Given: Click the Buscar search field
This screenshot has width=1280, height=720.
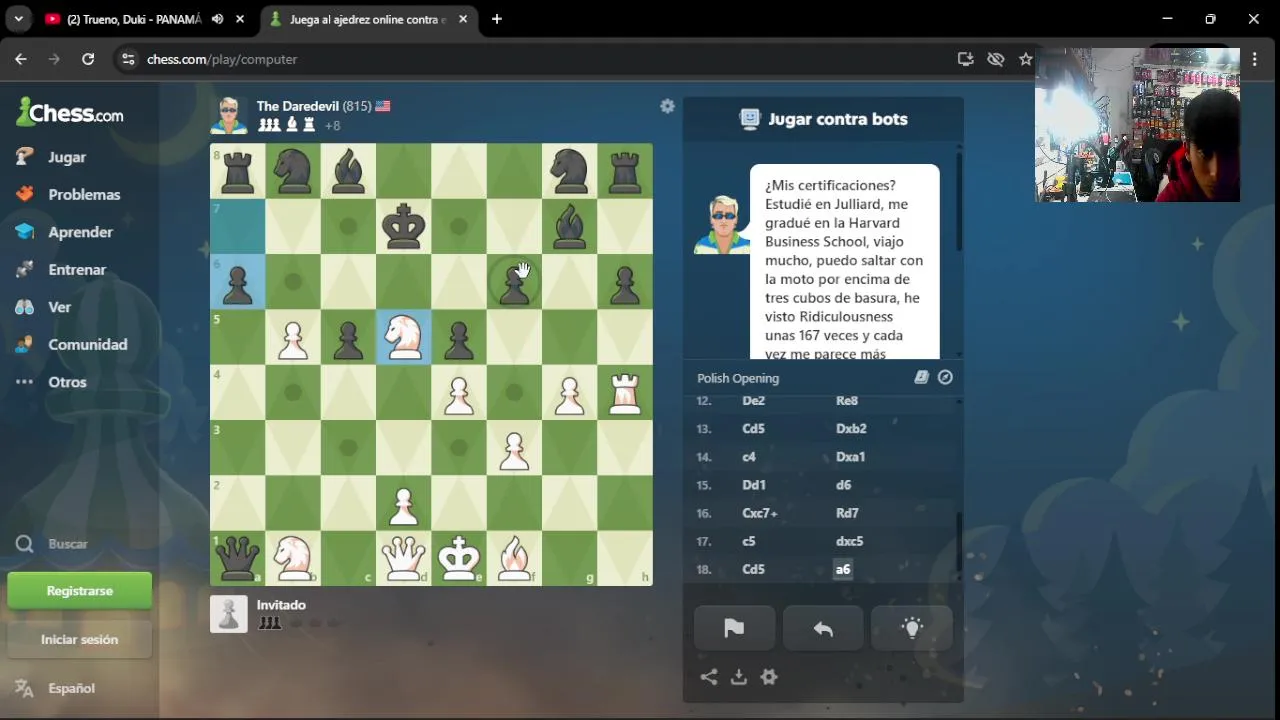Looking at the screenshot, I should pyautogui.click(x=79, y=544).
